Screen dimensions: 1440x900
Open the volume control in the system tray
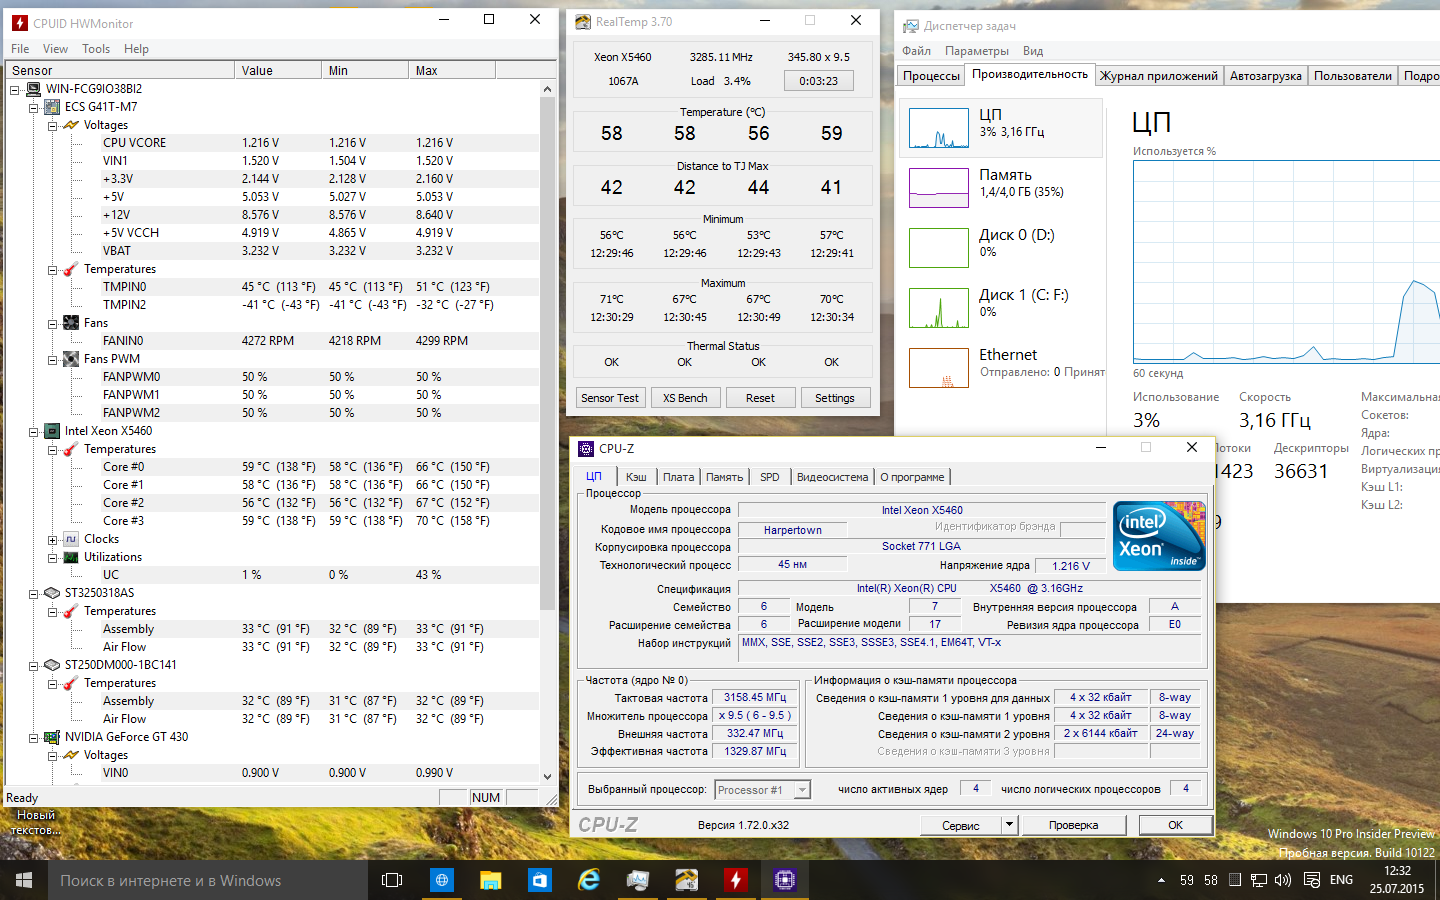(x=1283, y=880)
